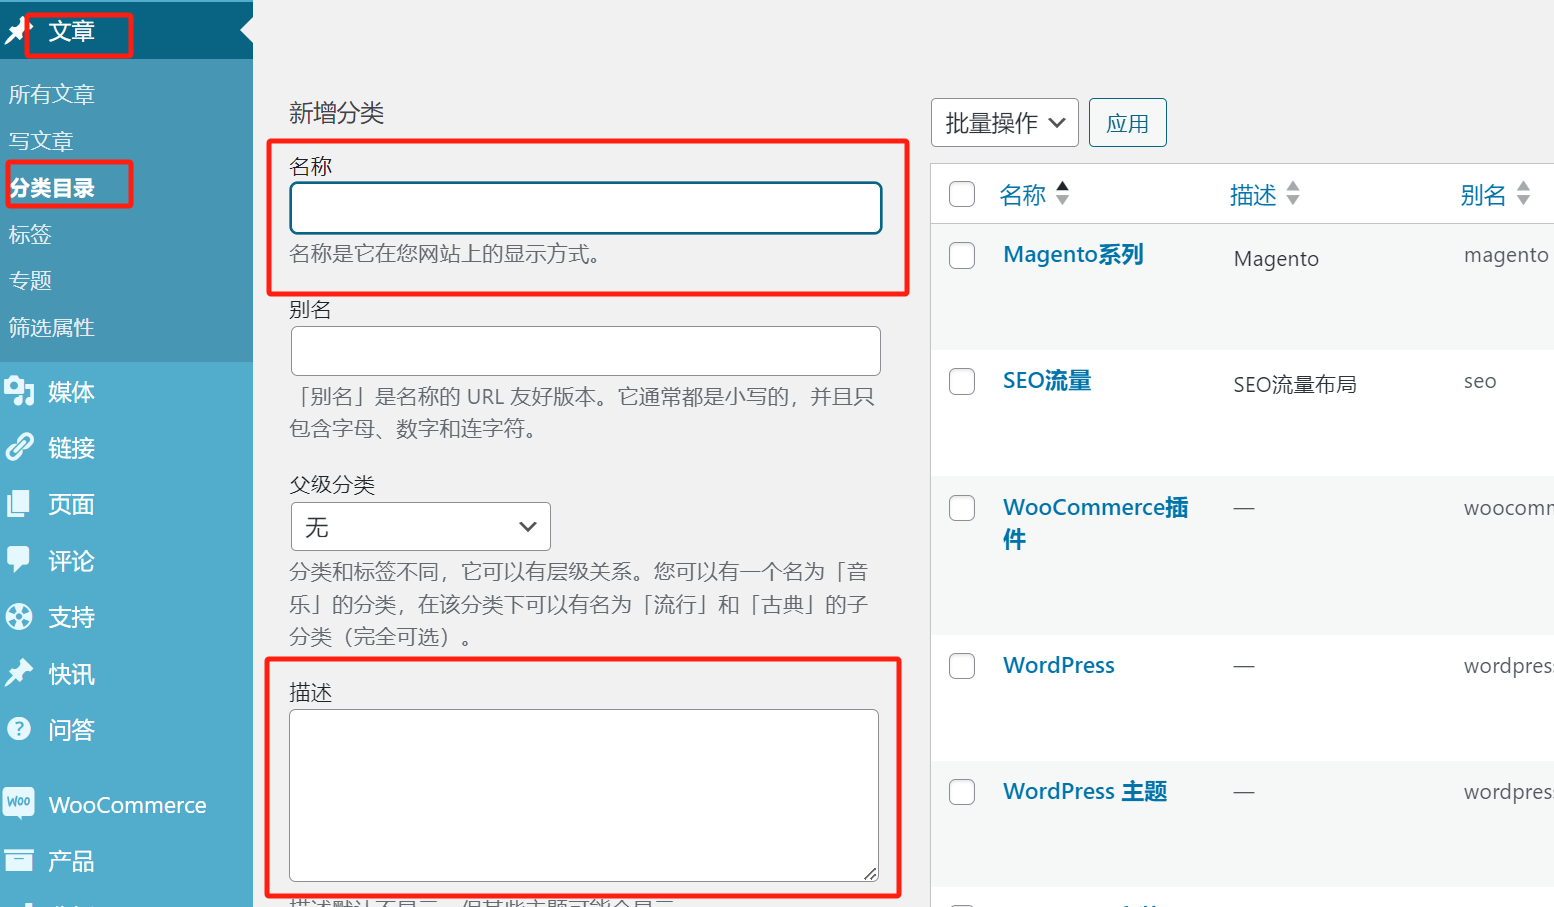Open the 父级分类 dropdown showing 无

[420, 526]
